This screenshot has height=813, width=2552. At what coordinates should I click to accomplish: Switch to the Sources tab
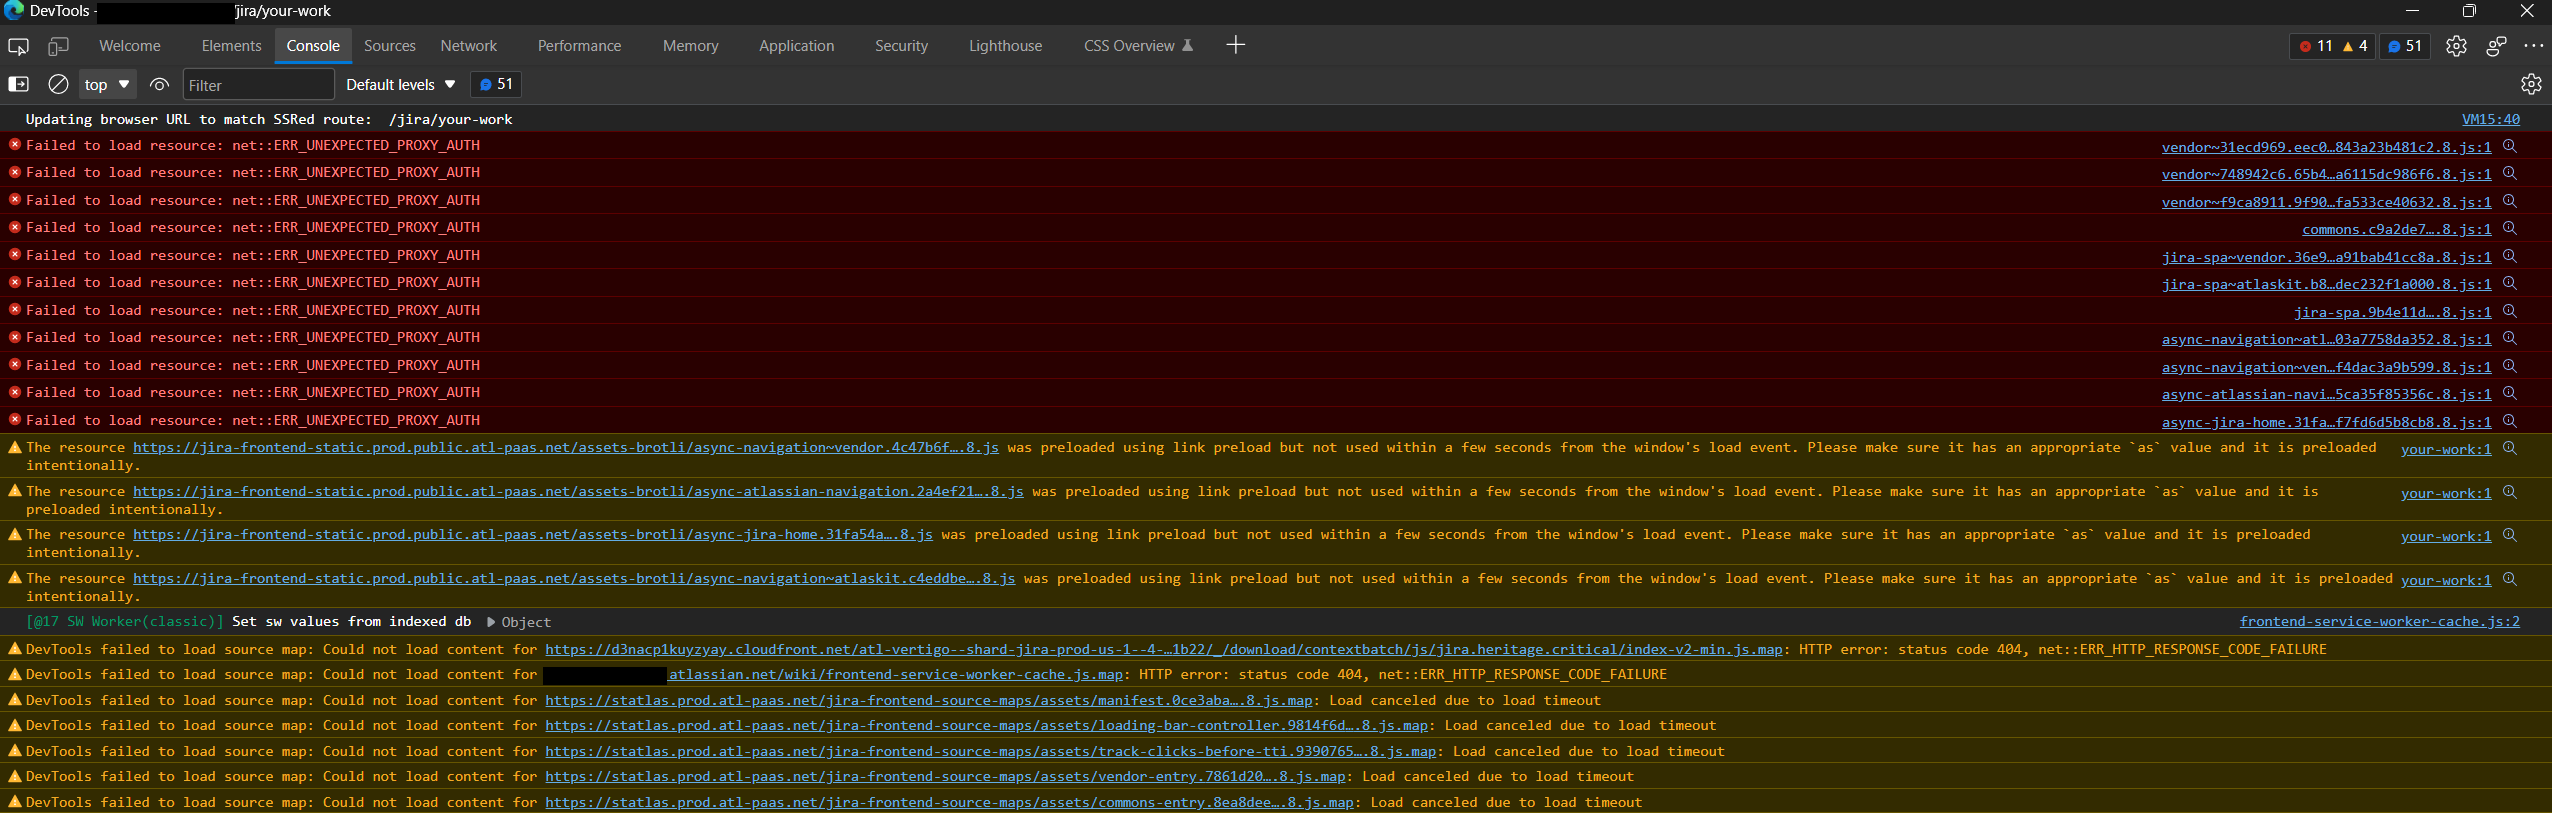(390, 46)
